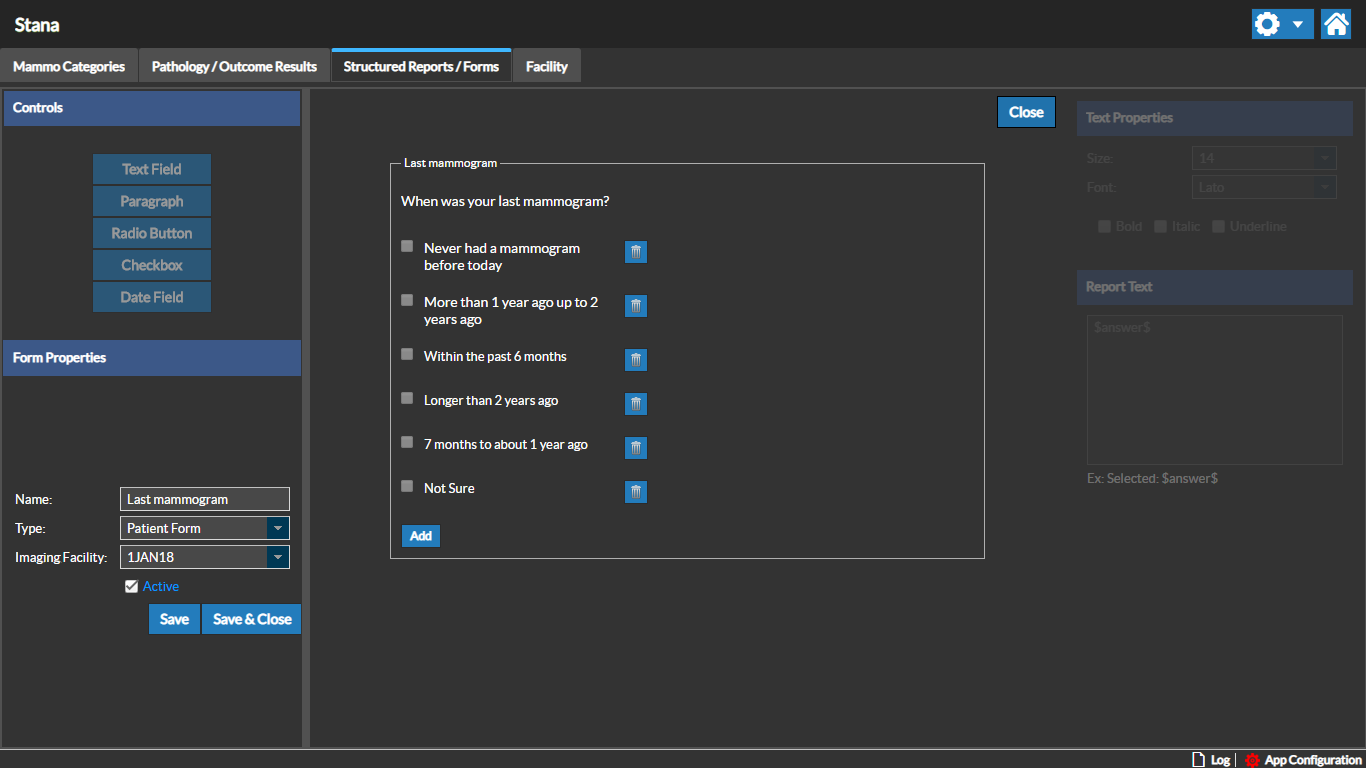Delete the 'More than 1 year ago' option

(x=635, y=306)
